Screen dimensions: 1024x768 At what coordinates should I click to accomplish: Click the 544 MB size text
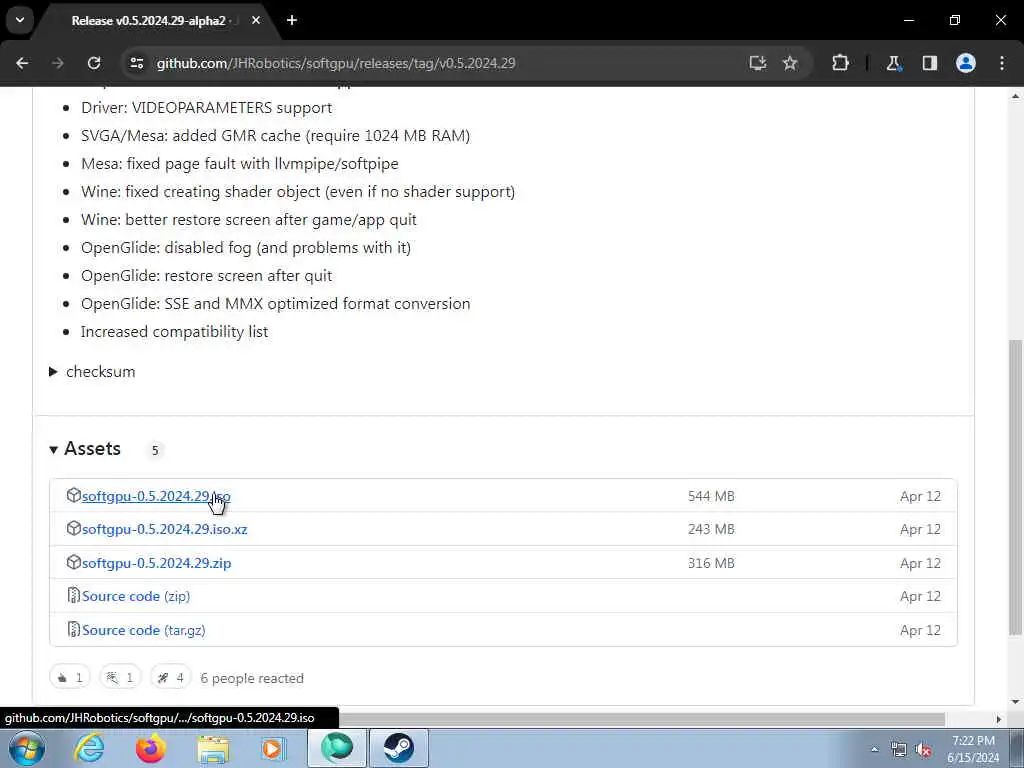711,496
